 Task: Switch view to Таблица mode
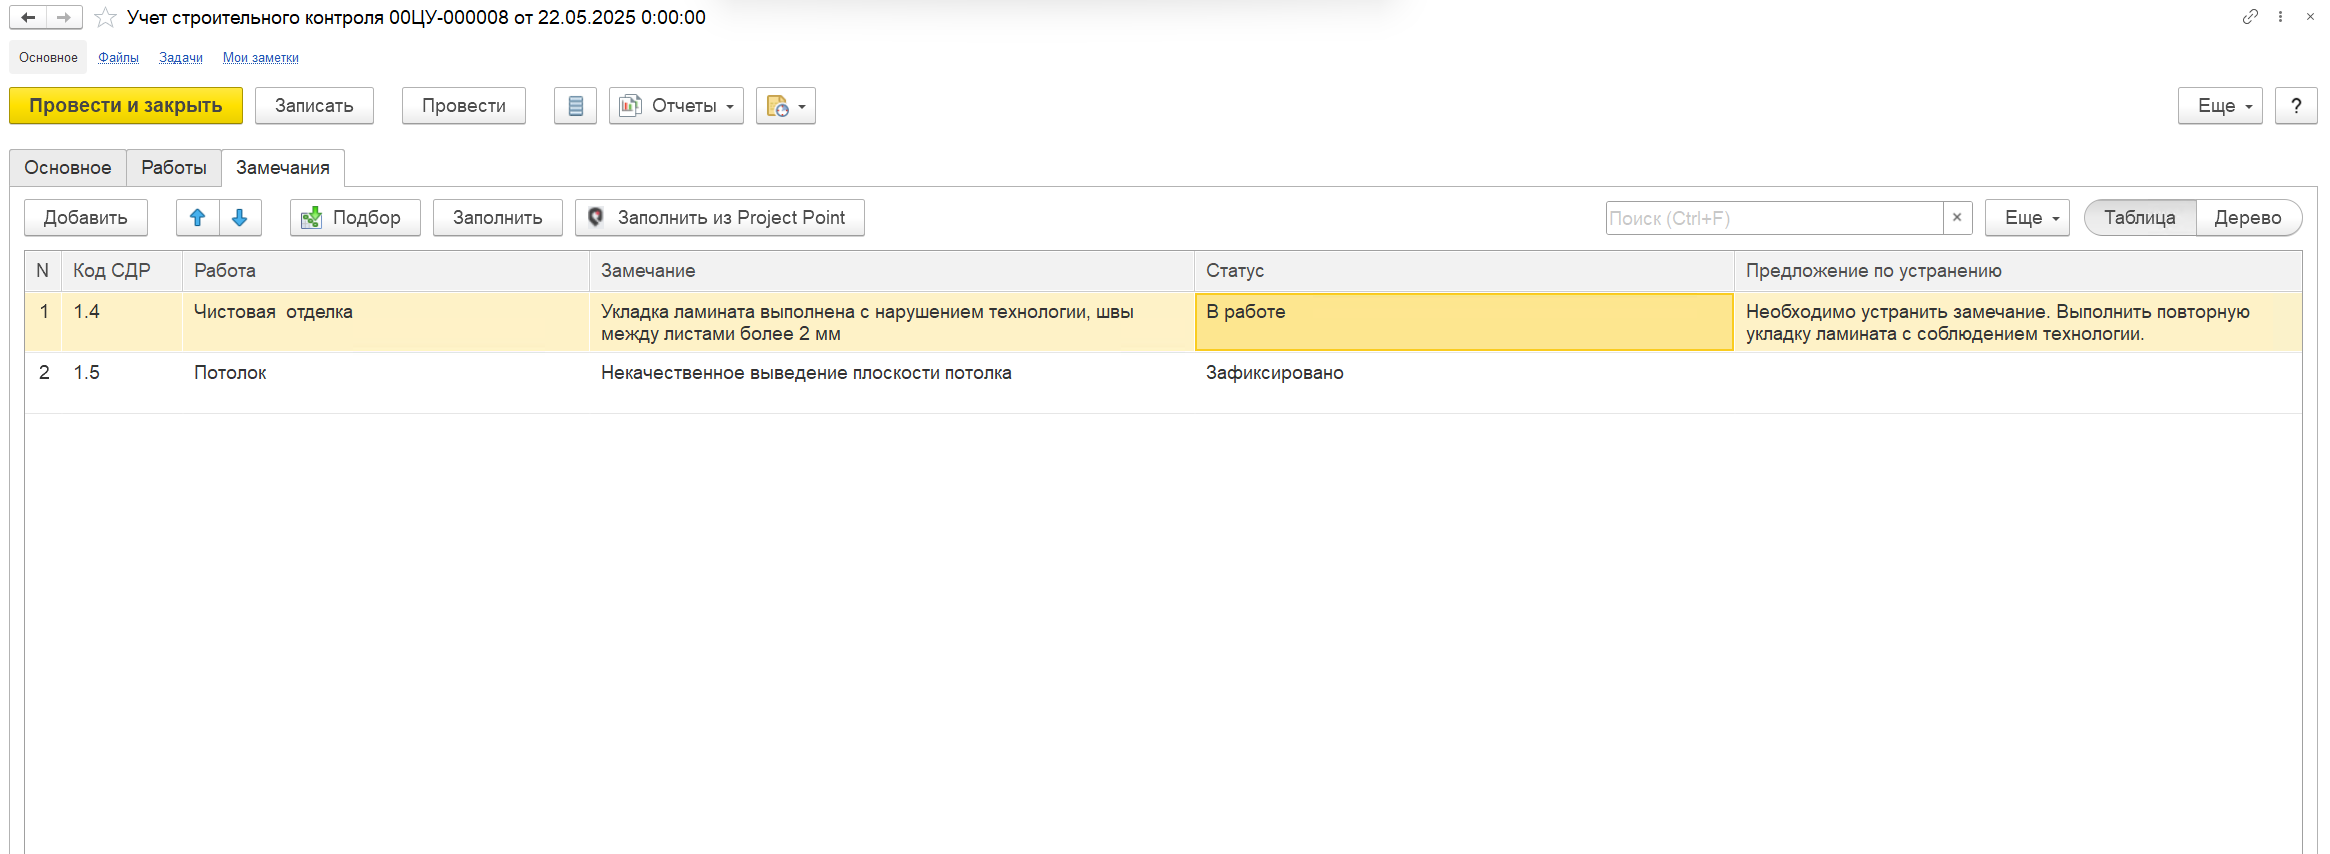pyautogui.click(x=2139, y=218)
